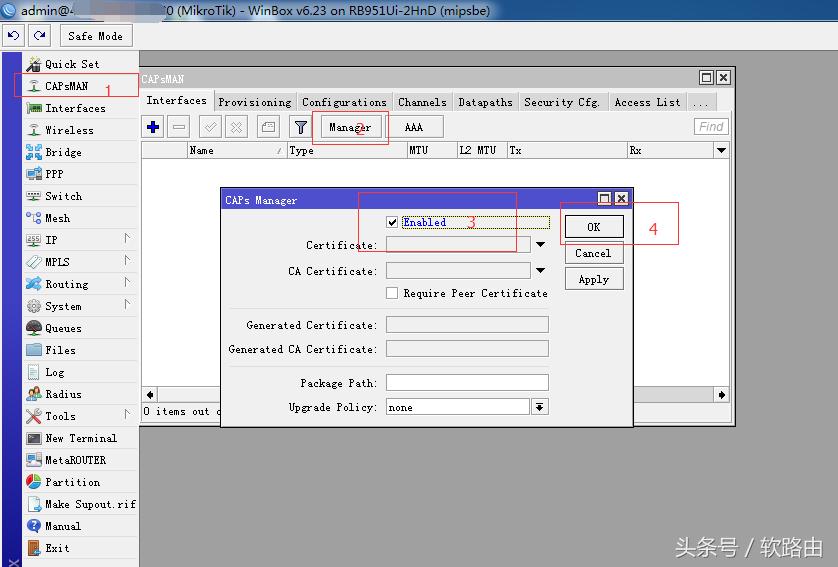Show more tabs with ellipsis
Viewport: 838px width, 567px height.
[701, 102]
